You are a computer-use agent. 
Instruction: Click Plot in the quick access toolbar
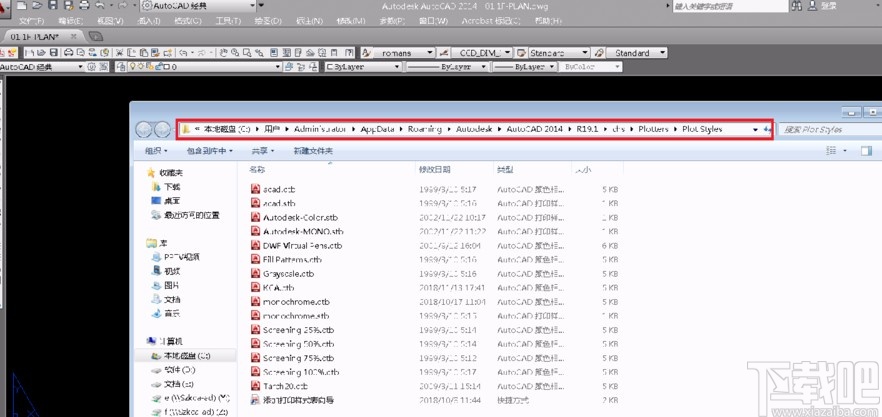coord(84,6)
